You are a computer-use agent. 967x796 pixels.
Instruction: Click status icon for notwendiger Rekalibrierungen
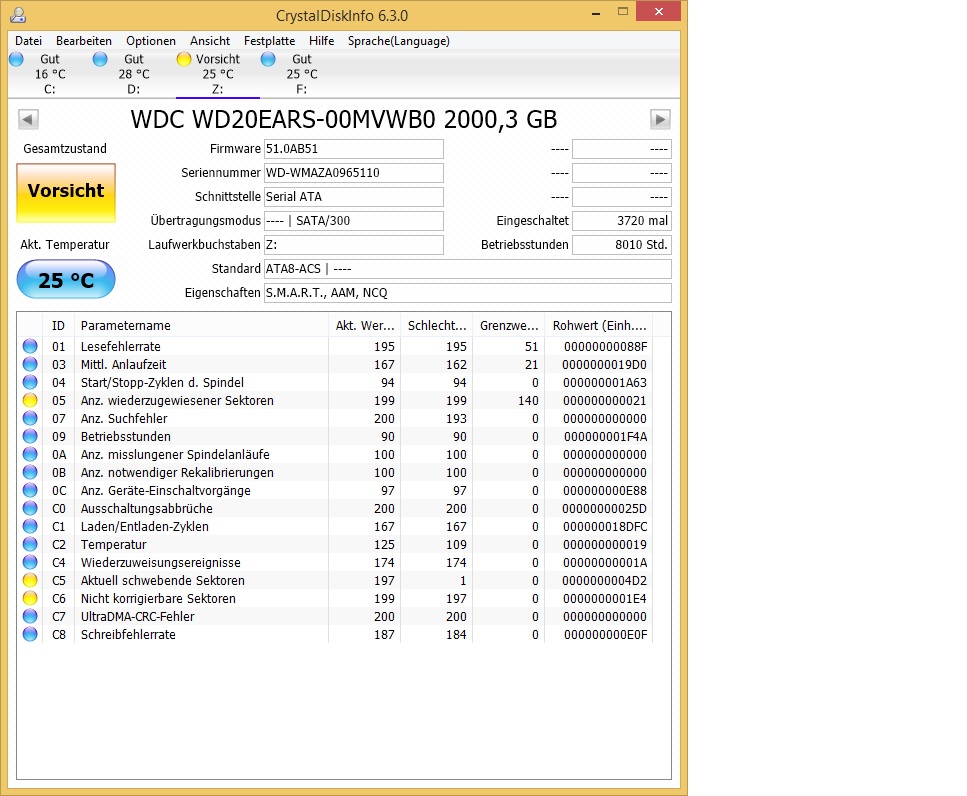click(30, 472)
